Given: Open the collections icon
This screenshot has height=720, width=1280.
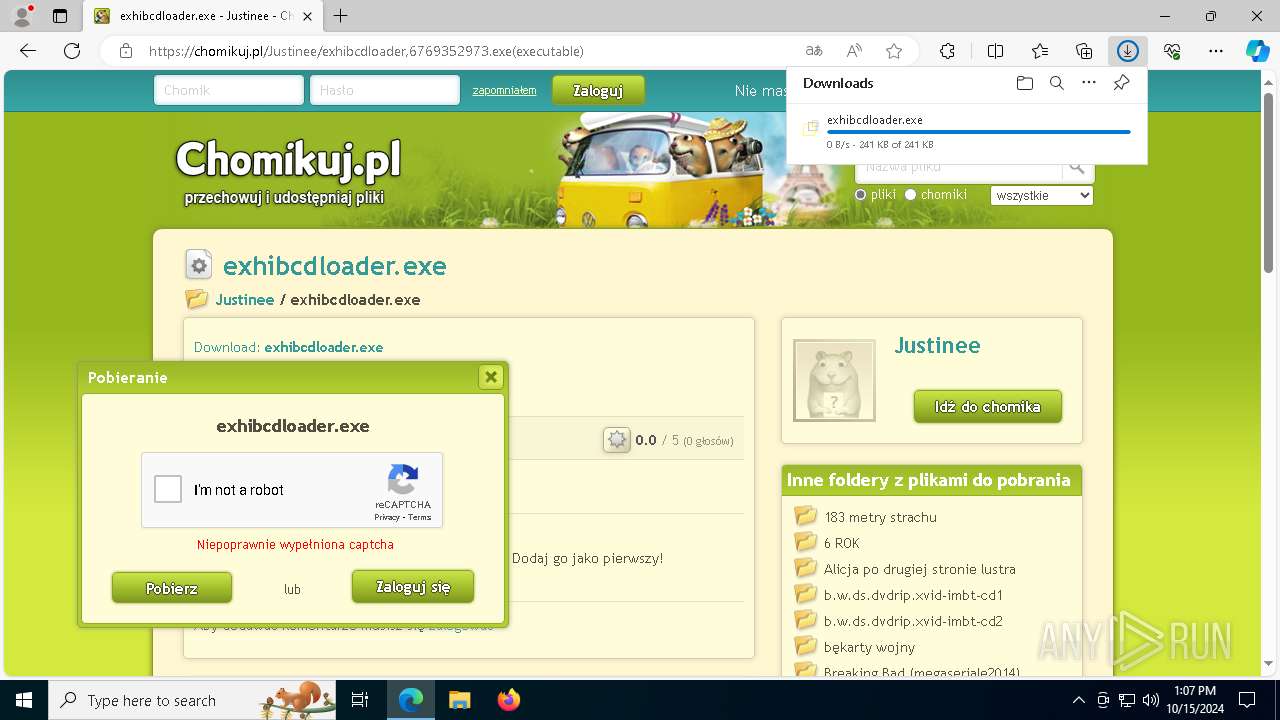Looking at the screenshot, I should 1084,51.
